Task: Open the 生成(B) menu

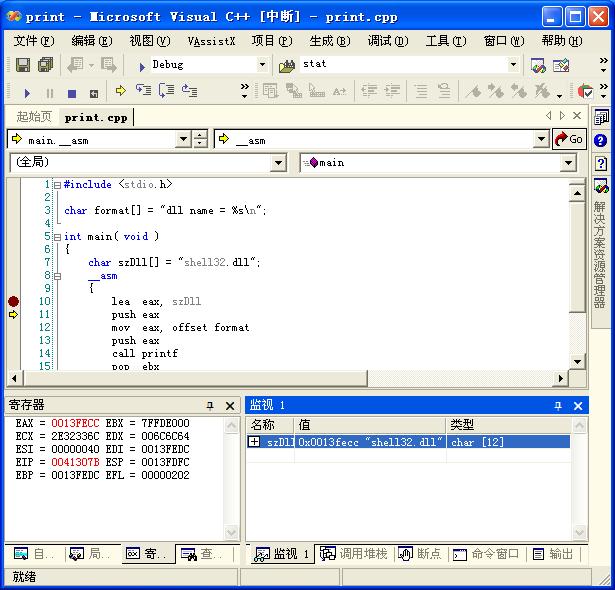Action: click(x=330, y=41)
